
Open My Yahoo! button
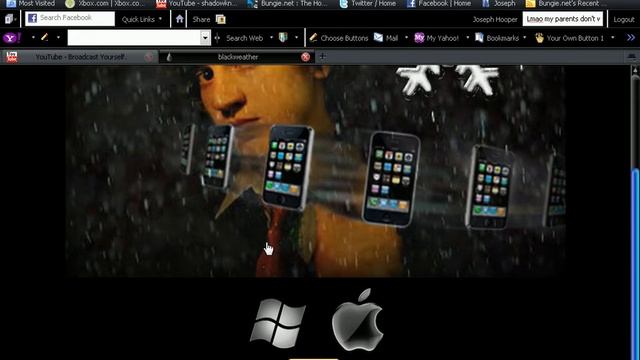coord(437,38)
